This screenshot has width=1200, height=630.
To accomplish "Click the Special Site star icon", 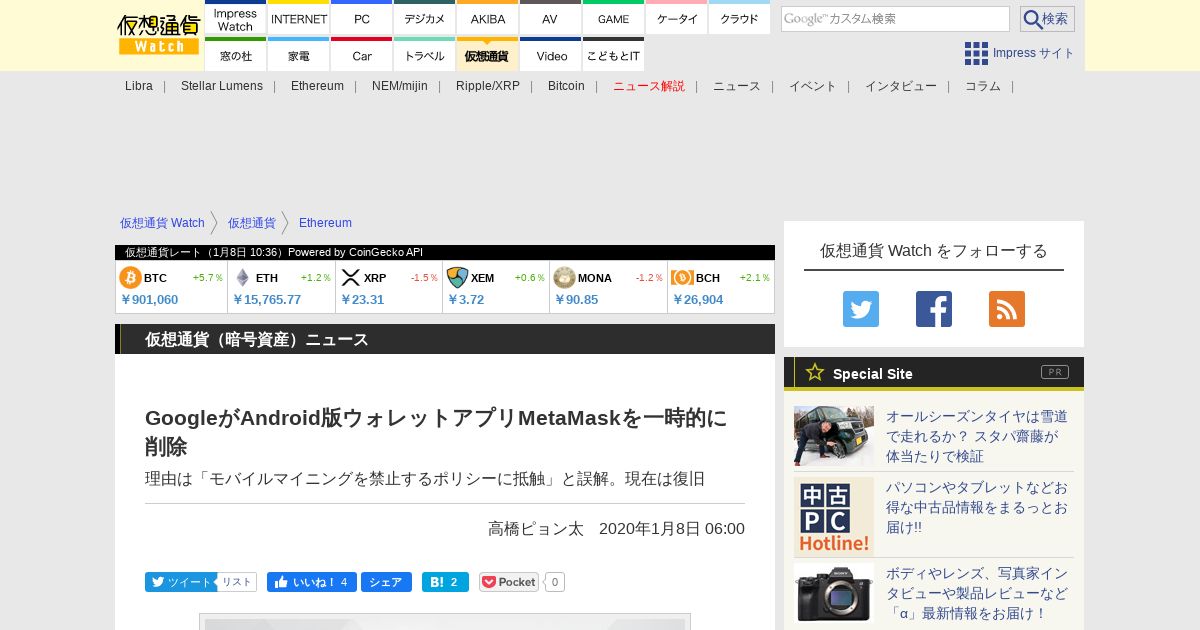I will click(x=815, y=372).
